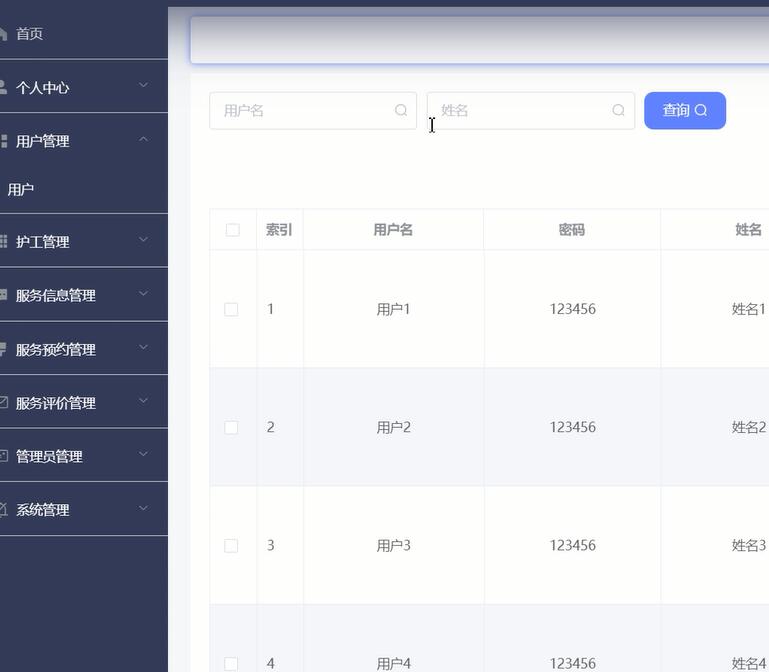
Task: Click password 123456 in 用户3 row
Action: [x=572, y=545]
